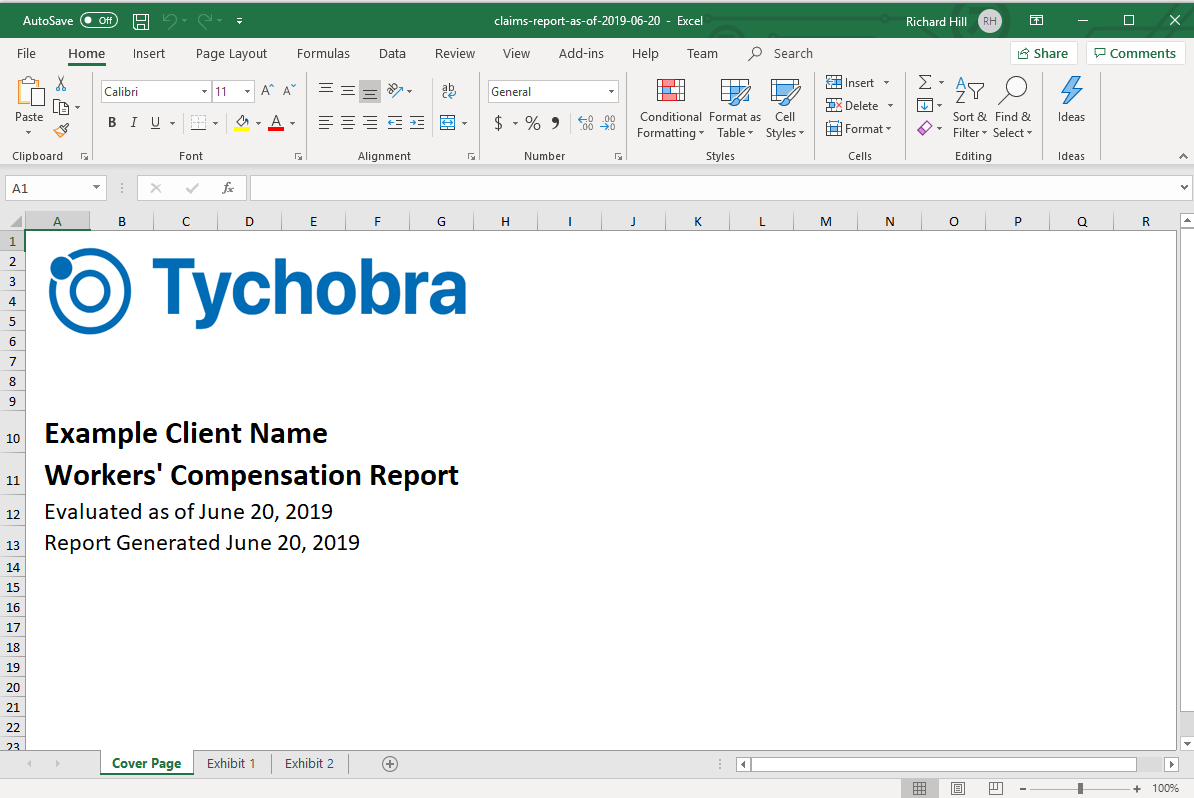Click the Insert Function fx icon
This screenshot has width=1194, height=798.
pyautogui.click(x=228, y=188)
